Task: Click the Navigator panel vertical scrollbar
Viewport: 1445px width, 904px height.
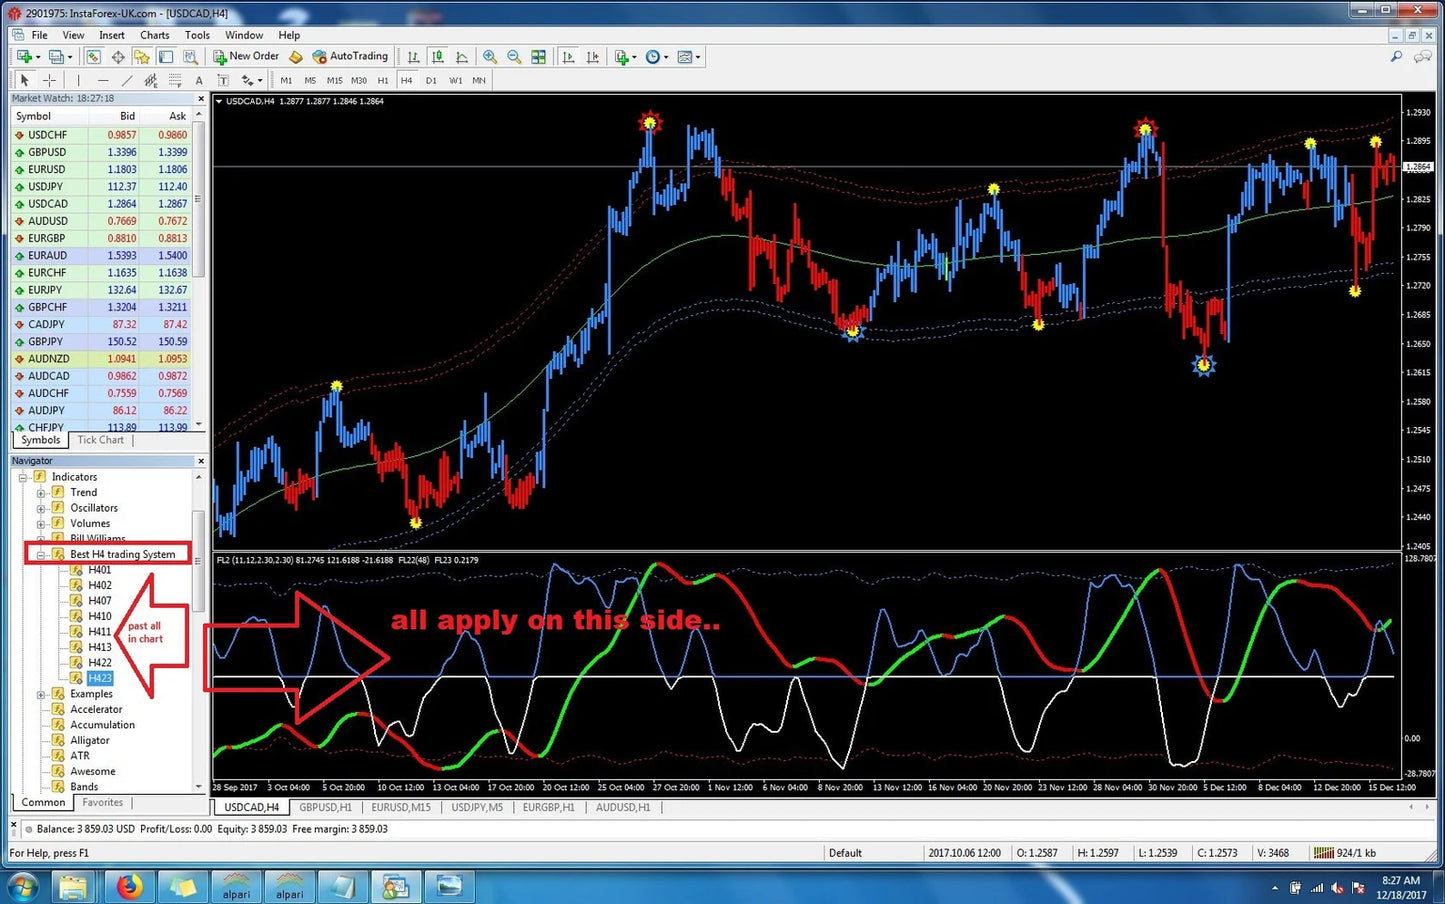Action: pos(198,560)
